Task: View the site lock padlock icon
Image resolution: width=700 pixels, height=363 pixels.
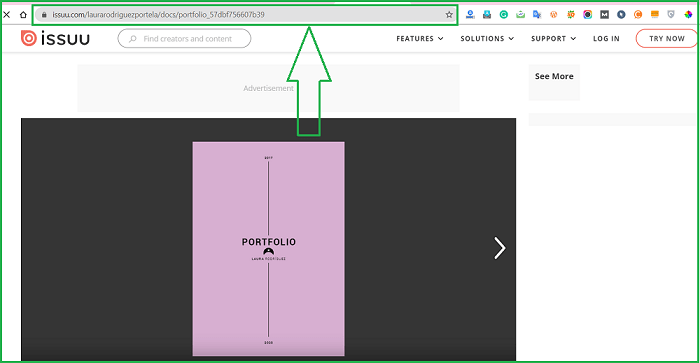Action: (44, 15)
